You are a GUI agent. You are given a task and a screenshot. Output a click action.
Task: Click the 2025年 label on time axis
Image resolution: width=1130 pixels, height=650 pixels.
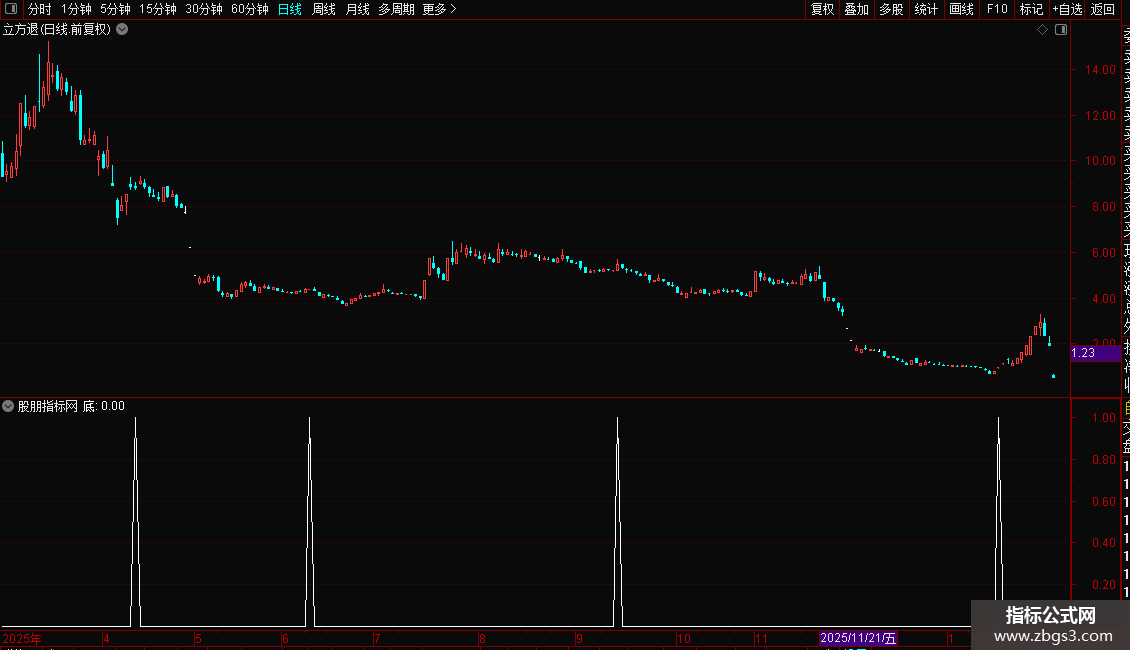(x=22, y=638)
